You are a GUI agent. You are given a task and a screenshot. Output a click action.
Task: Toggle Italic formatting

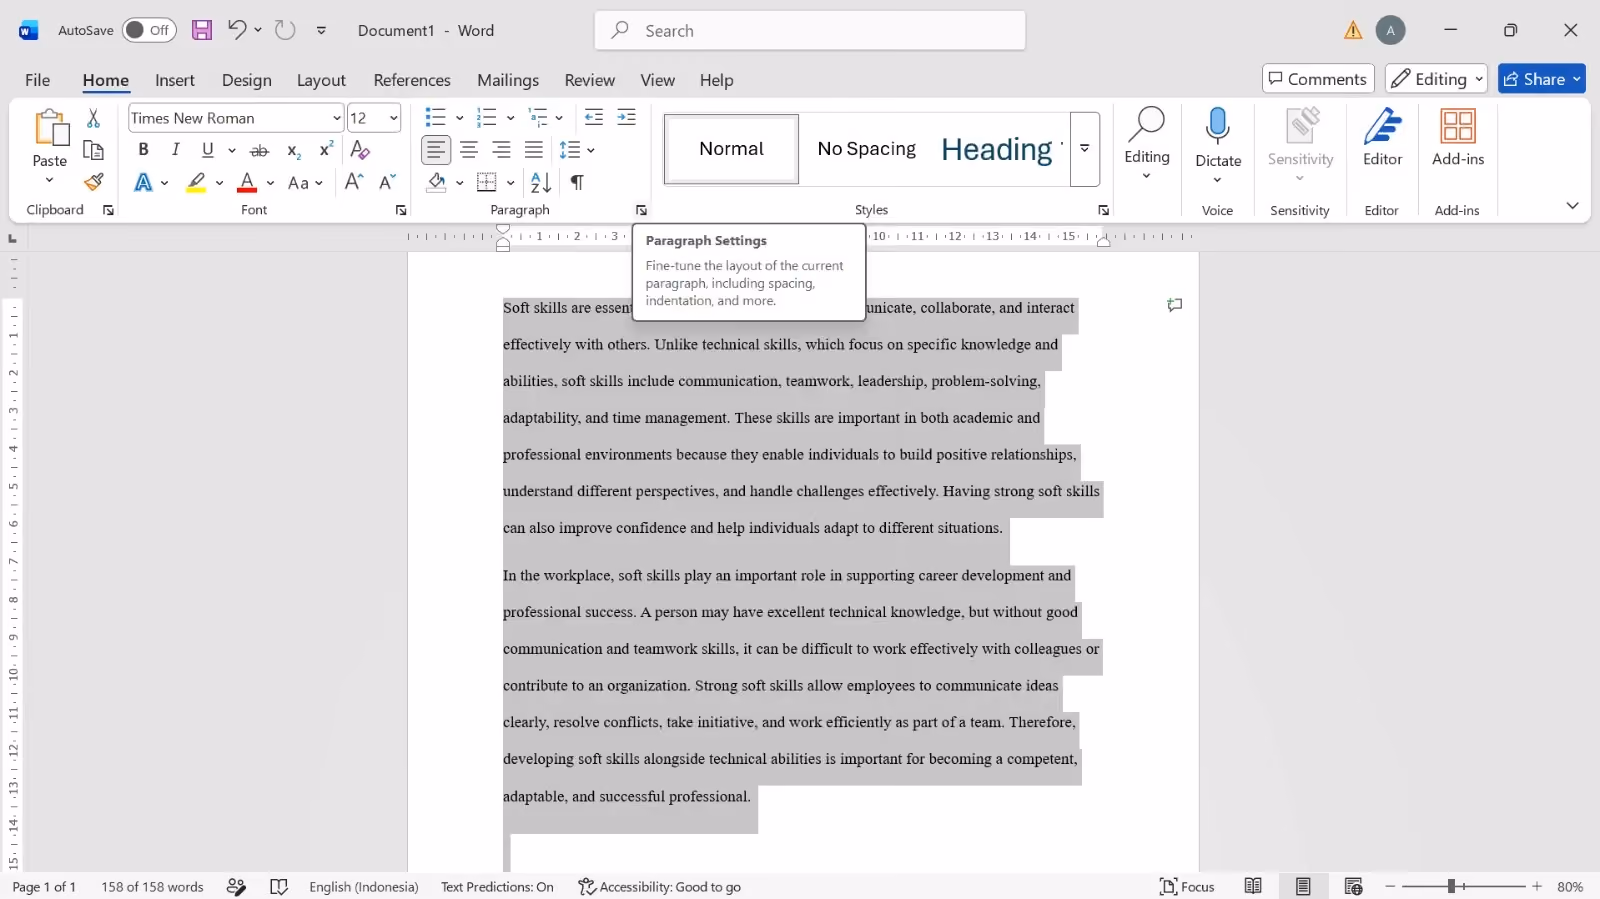[176, 150]
